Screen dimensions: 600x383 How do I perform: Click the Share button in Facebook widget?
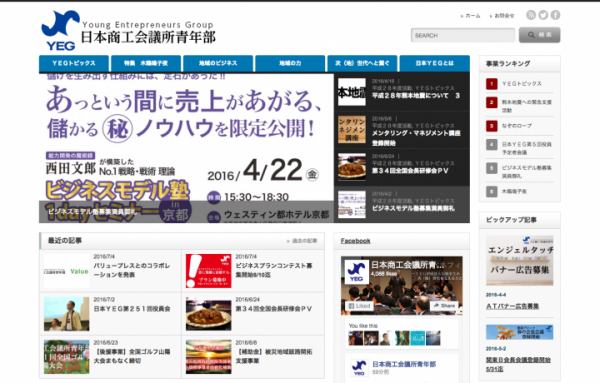point(445,306)
